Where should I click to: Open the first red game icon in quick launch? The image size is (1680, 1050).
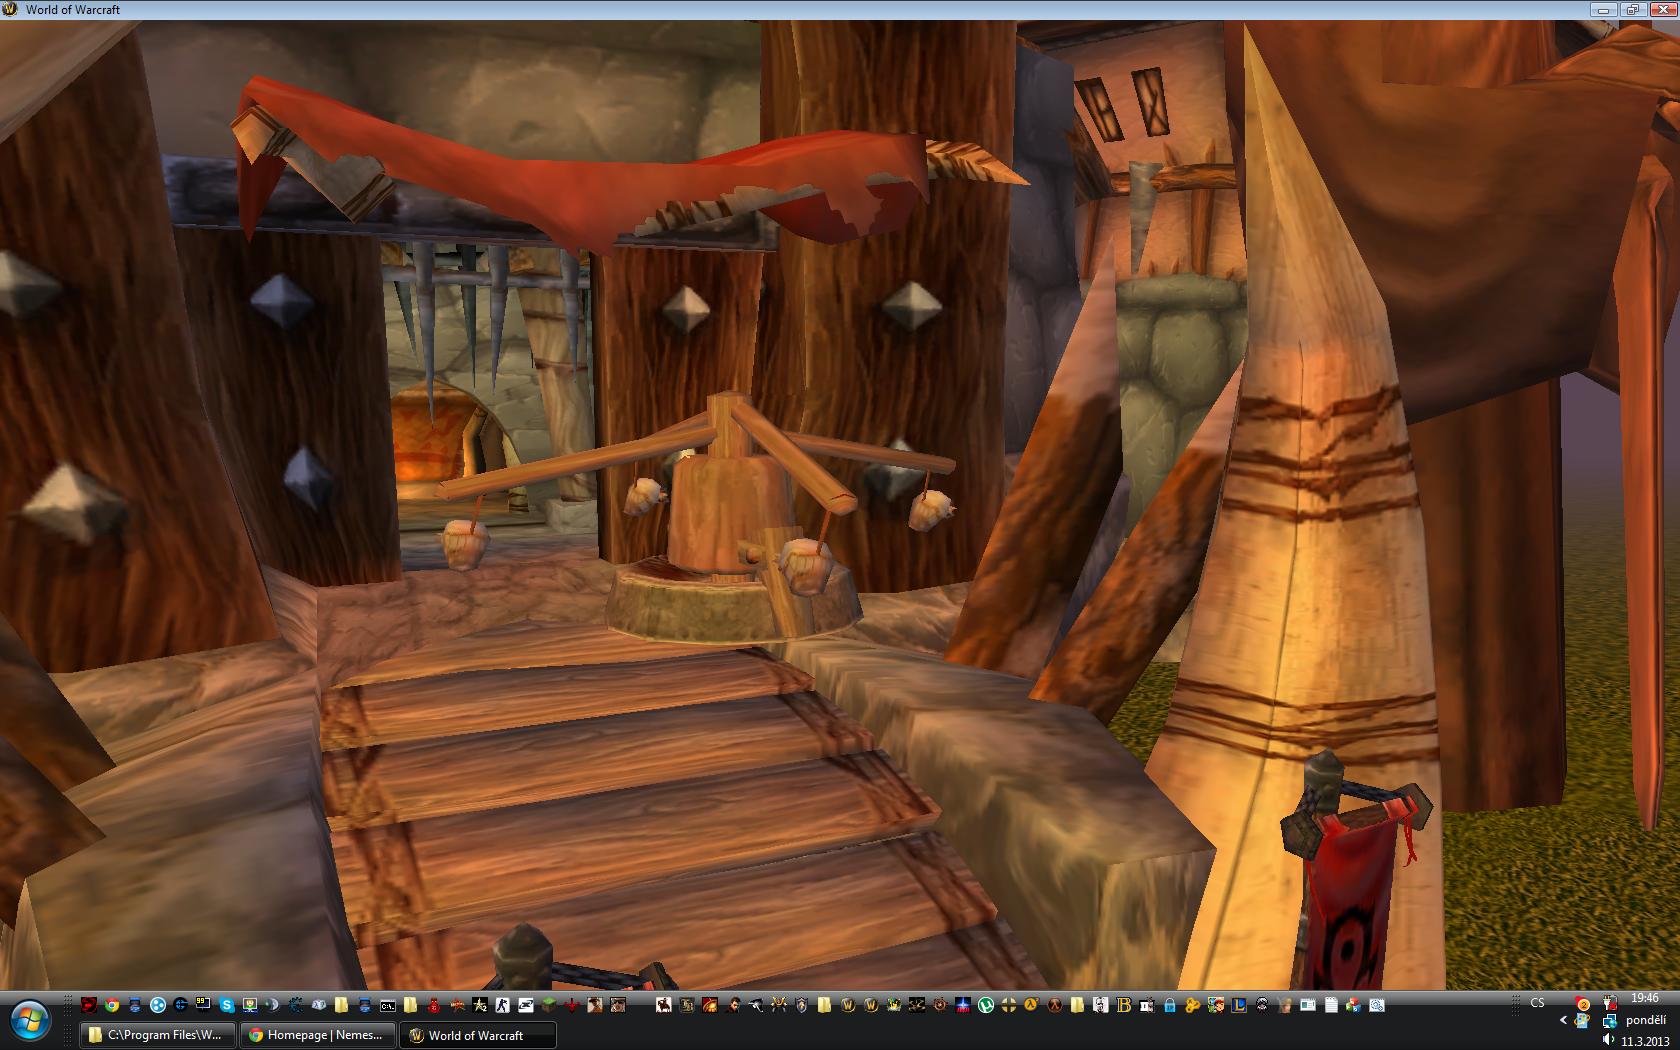[88, 1005]
